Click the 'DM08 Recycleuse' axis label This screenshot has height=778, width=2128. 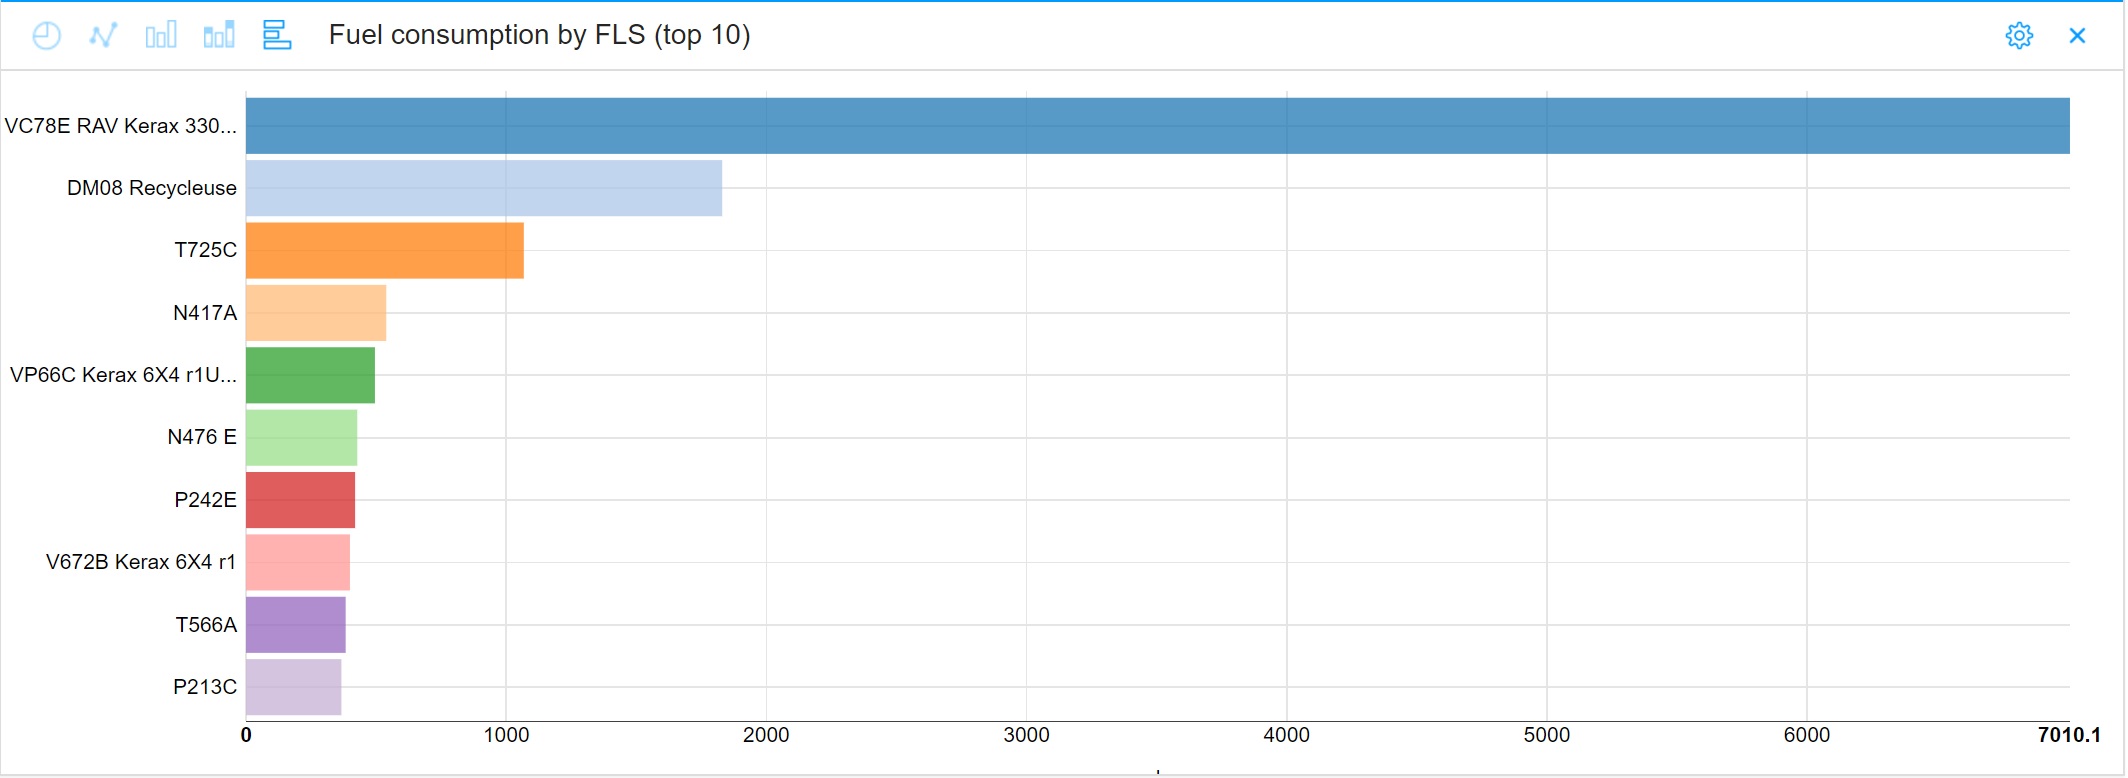pyautogui.click(x=151, y=188)
